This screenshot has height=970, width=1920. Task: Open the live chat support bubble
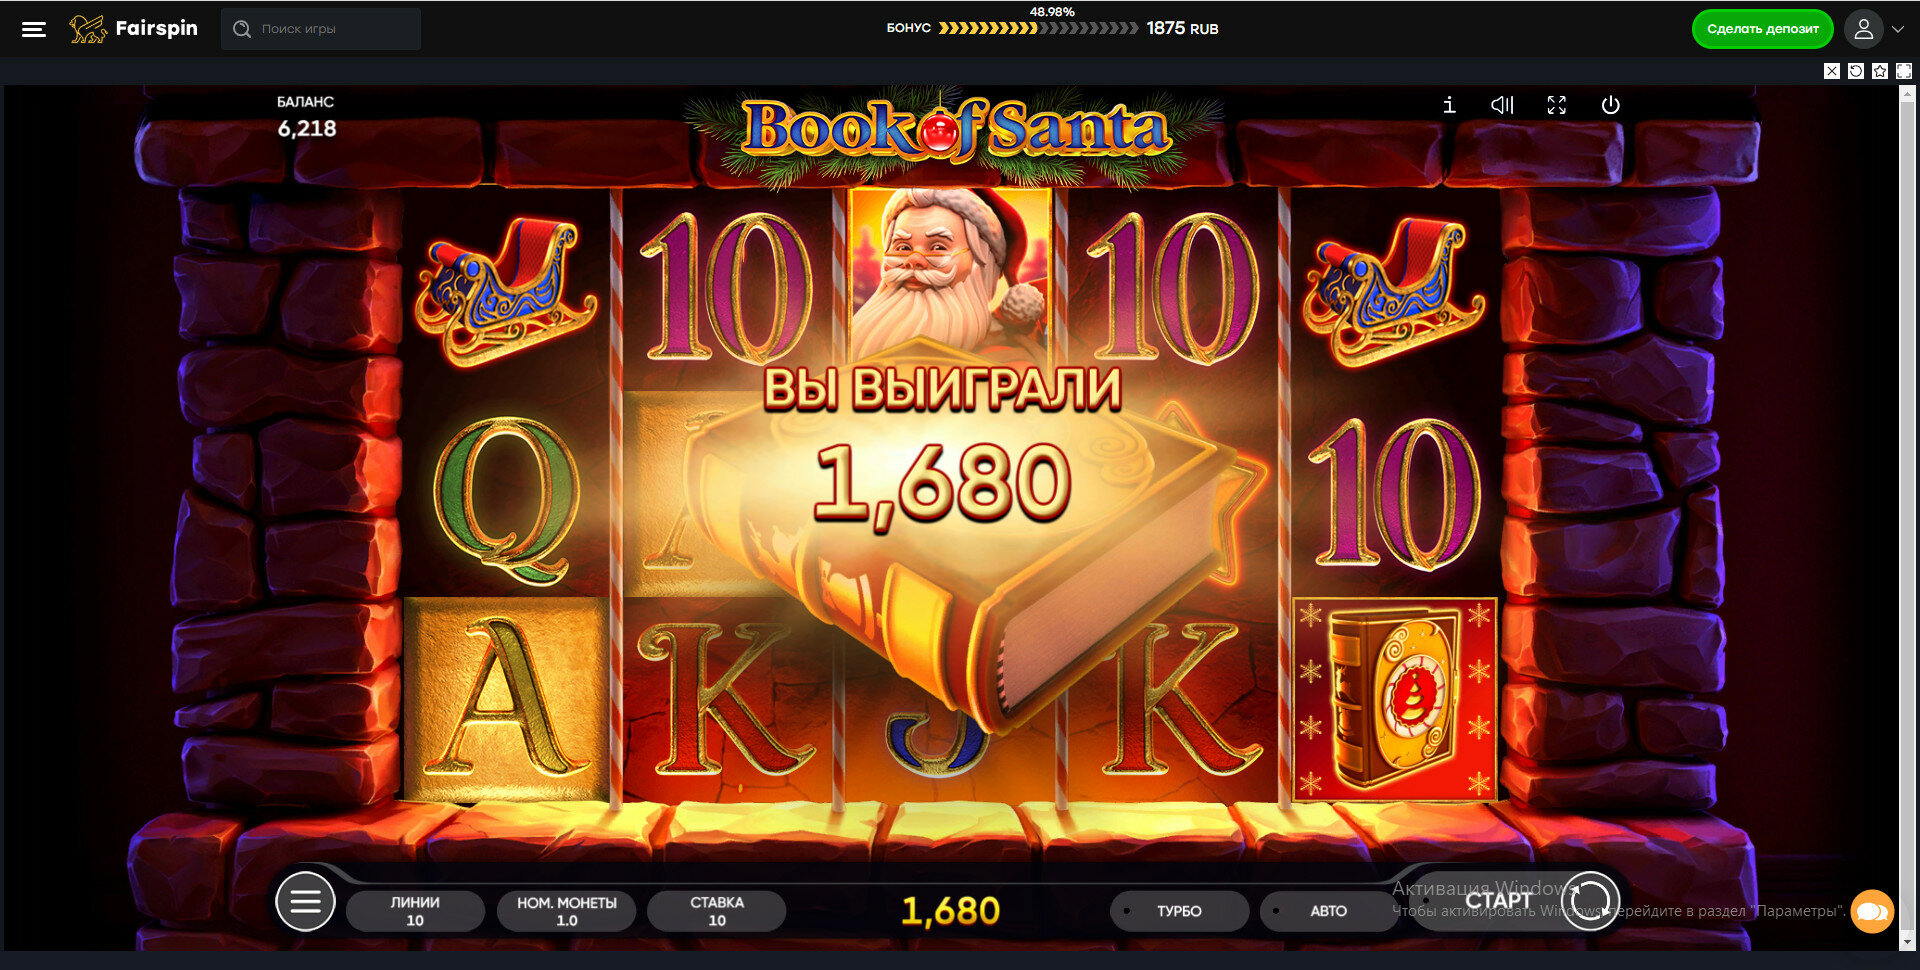1872,911
